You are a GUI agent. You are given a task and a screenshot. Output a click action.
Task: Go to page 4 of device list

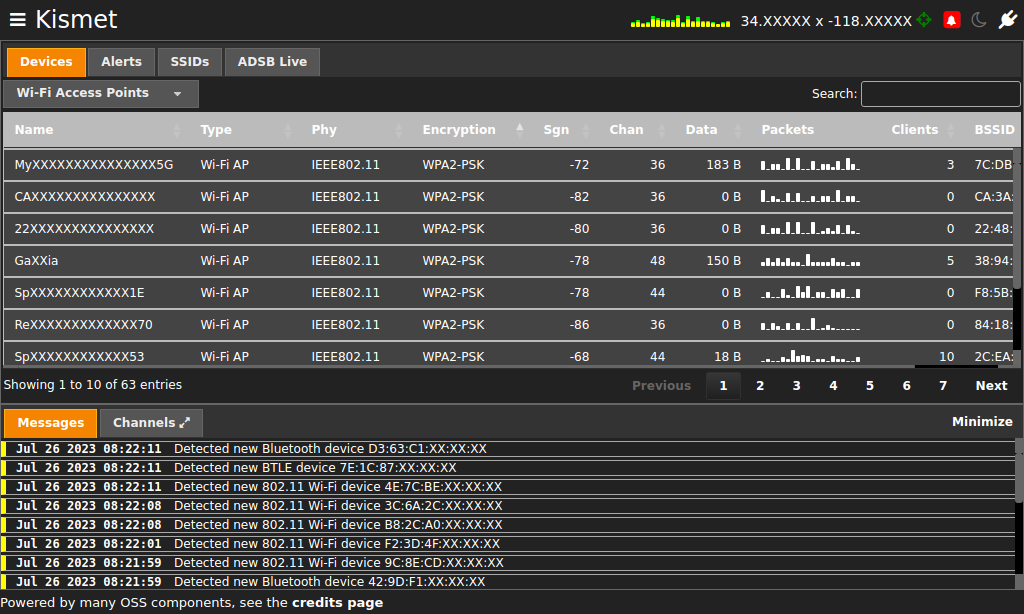pyautogui.click(x=833, y=385)
